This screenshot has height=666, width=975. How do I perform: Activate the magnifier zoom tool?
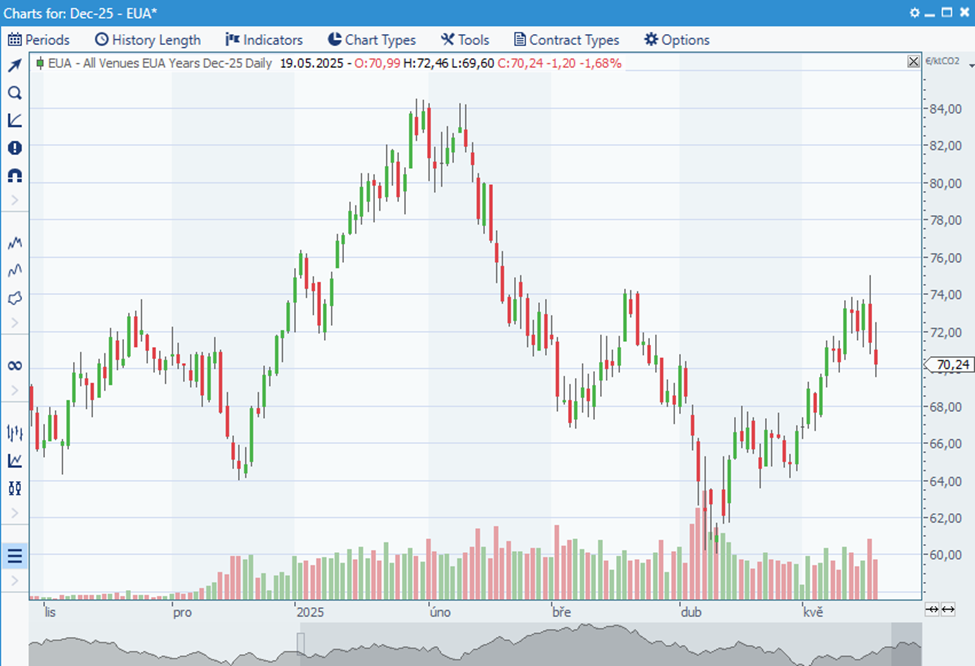(x=15, y=93)
